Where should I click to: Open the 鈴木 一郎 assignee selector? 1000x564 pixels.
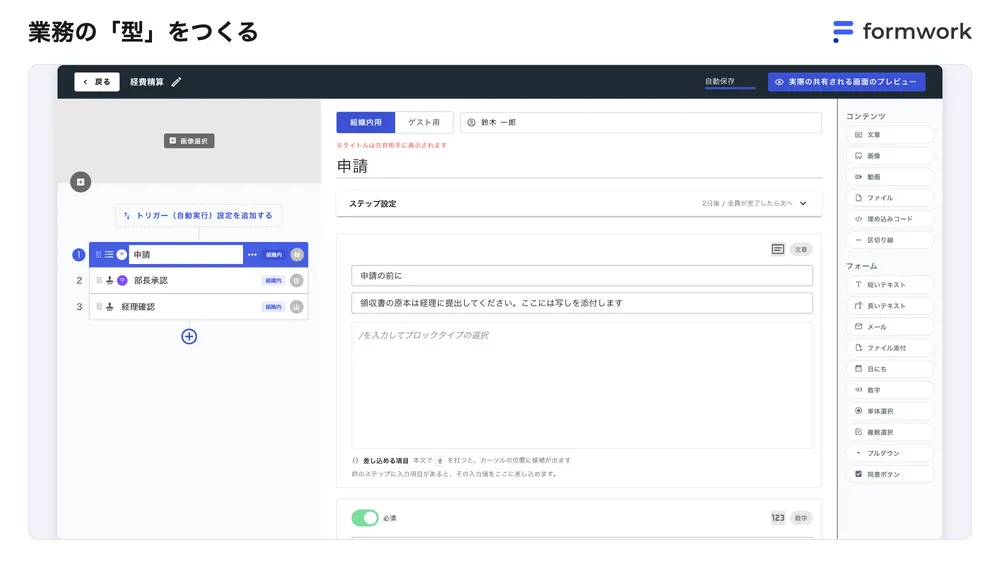point(641,122)
